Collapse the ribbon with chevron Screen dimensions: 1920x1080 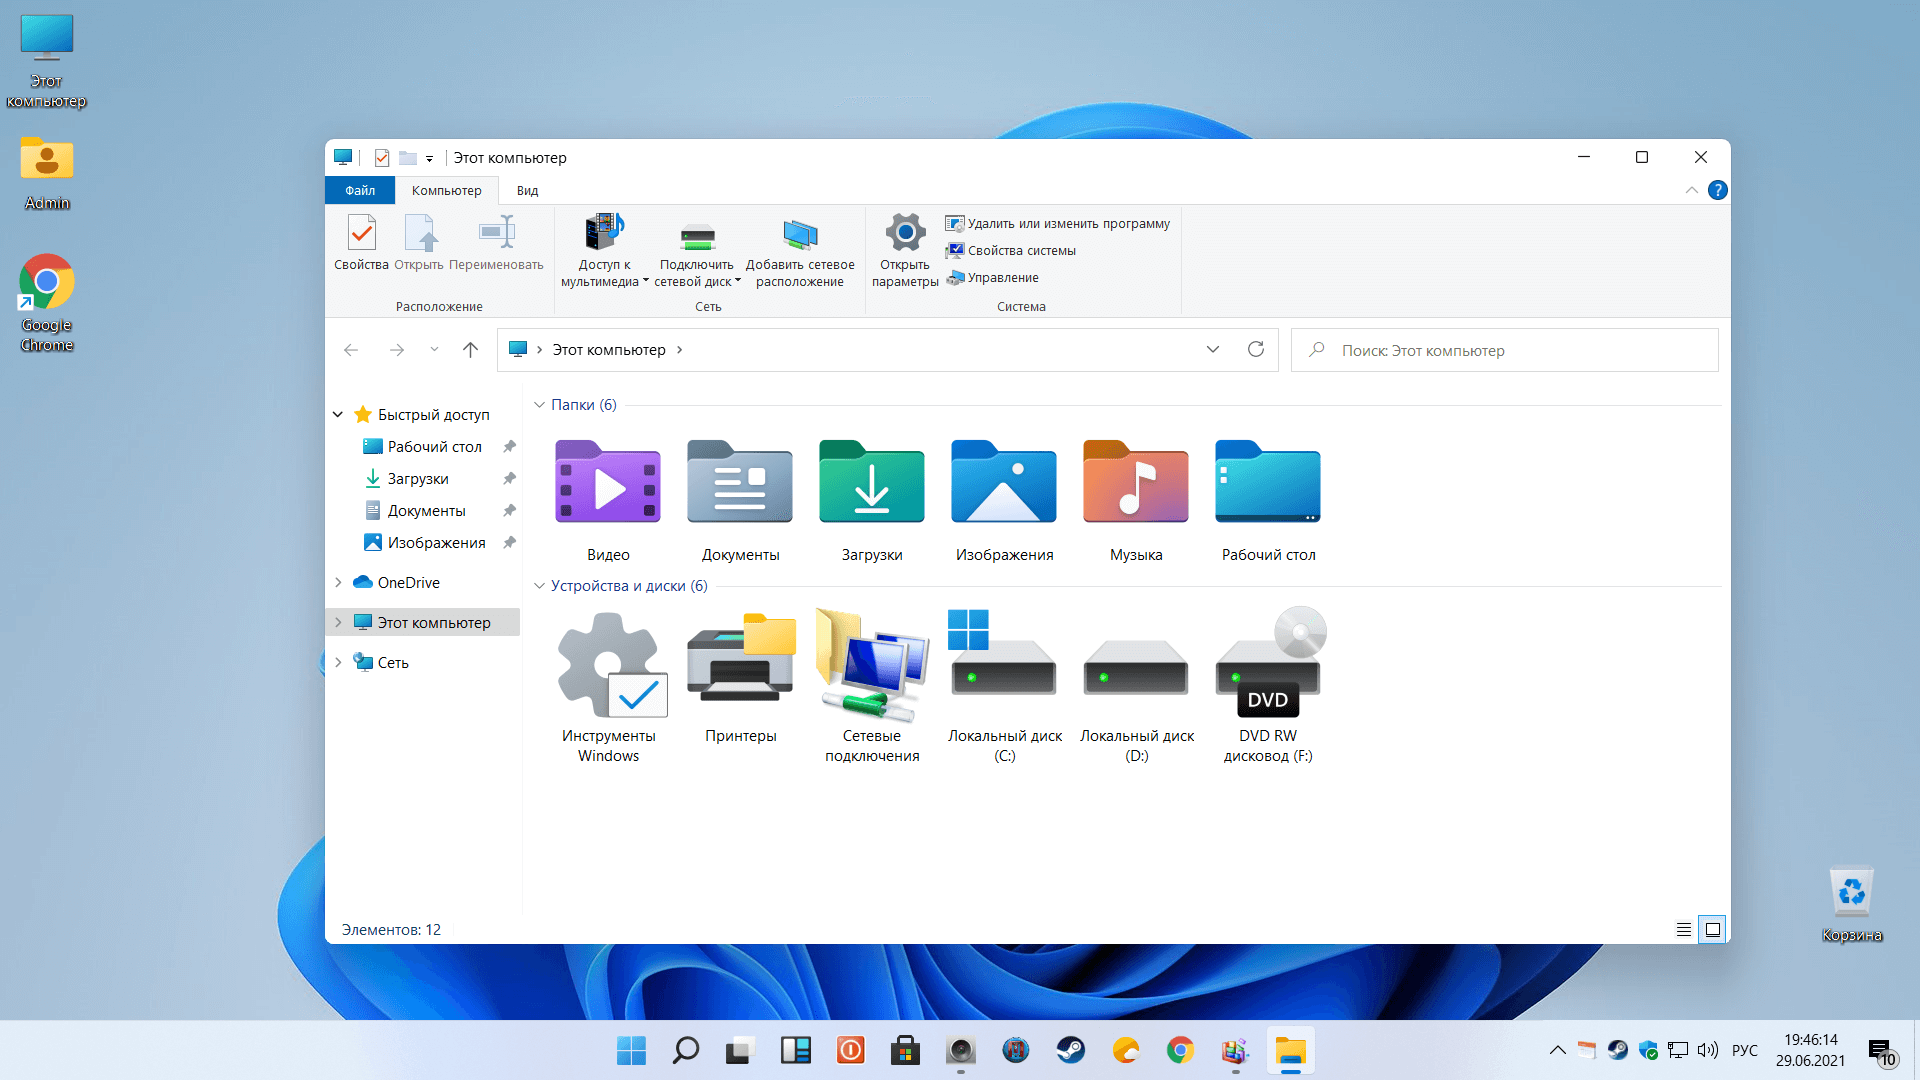1692,190
